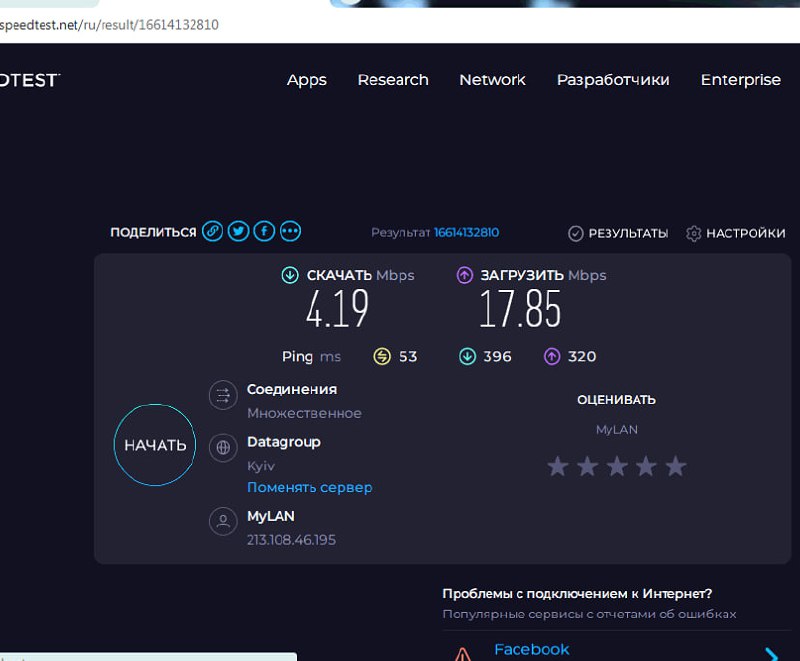Viewport: 800px width, 661px height.
Task: Open the Разработчики menu
Action: pyautogui.click(x=613, y=80)
